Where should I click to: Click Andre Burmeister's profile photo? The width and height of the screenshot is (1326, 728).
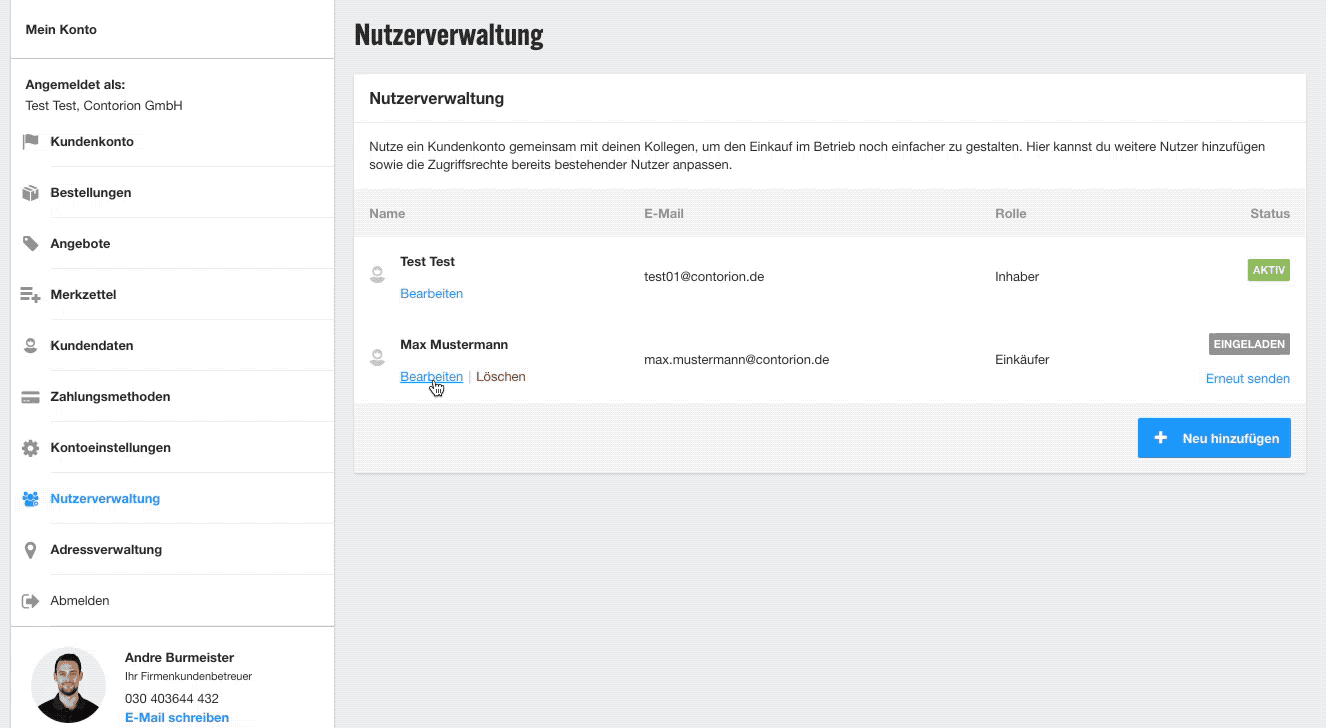tap(68, 685)
